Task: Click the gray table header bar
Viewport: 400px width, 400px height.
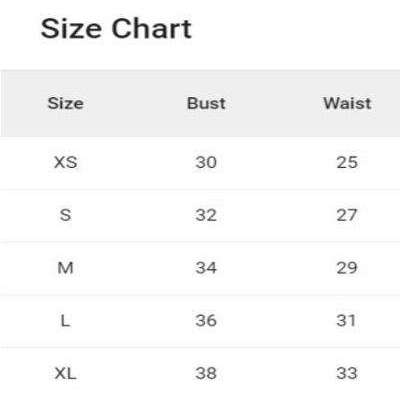Action: pyautogui.click(x=200, y=103)
